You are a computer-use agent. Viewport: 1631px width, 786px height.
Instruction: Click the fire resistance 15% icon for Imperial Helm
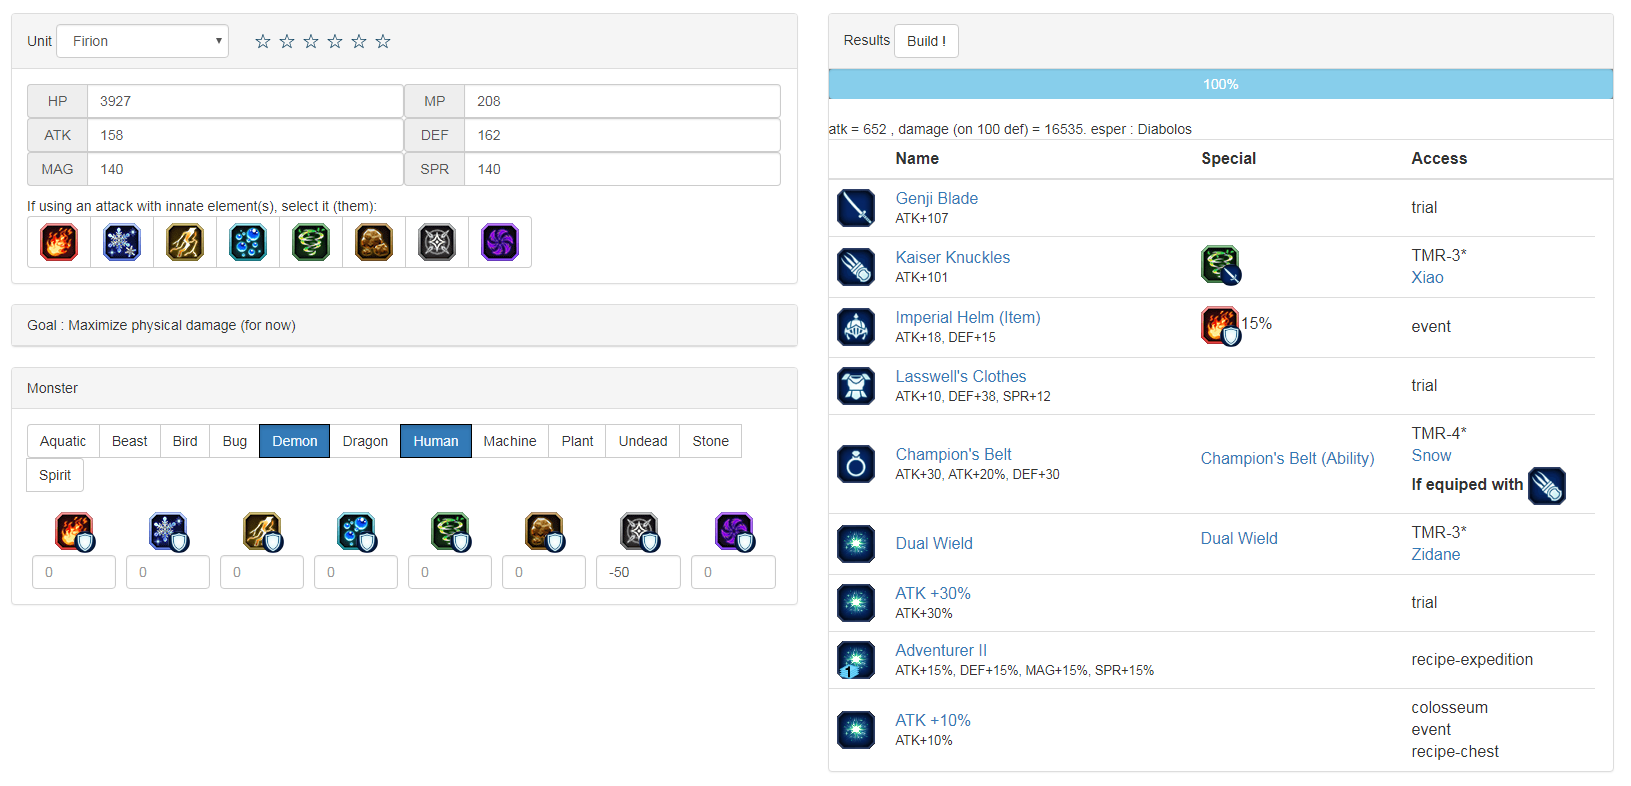click(x=1220, y=326)
